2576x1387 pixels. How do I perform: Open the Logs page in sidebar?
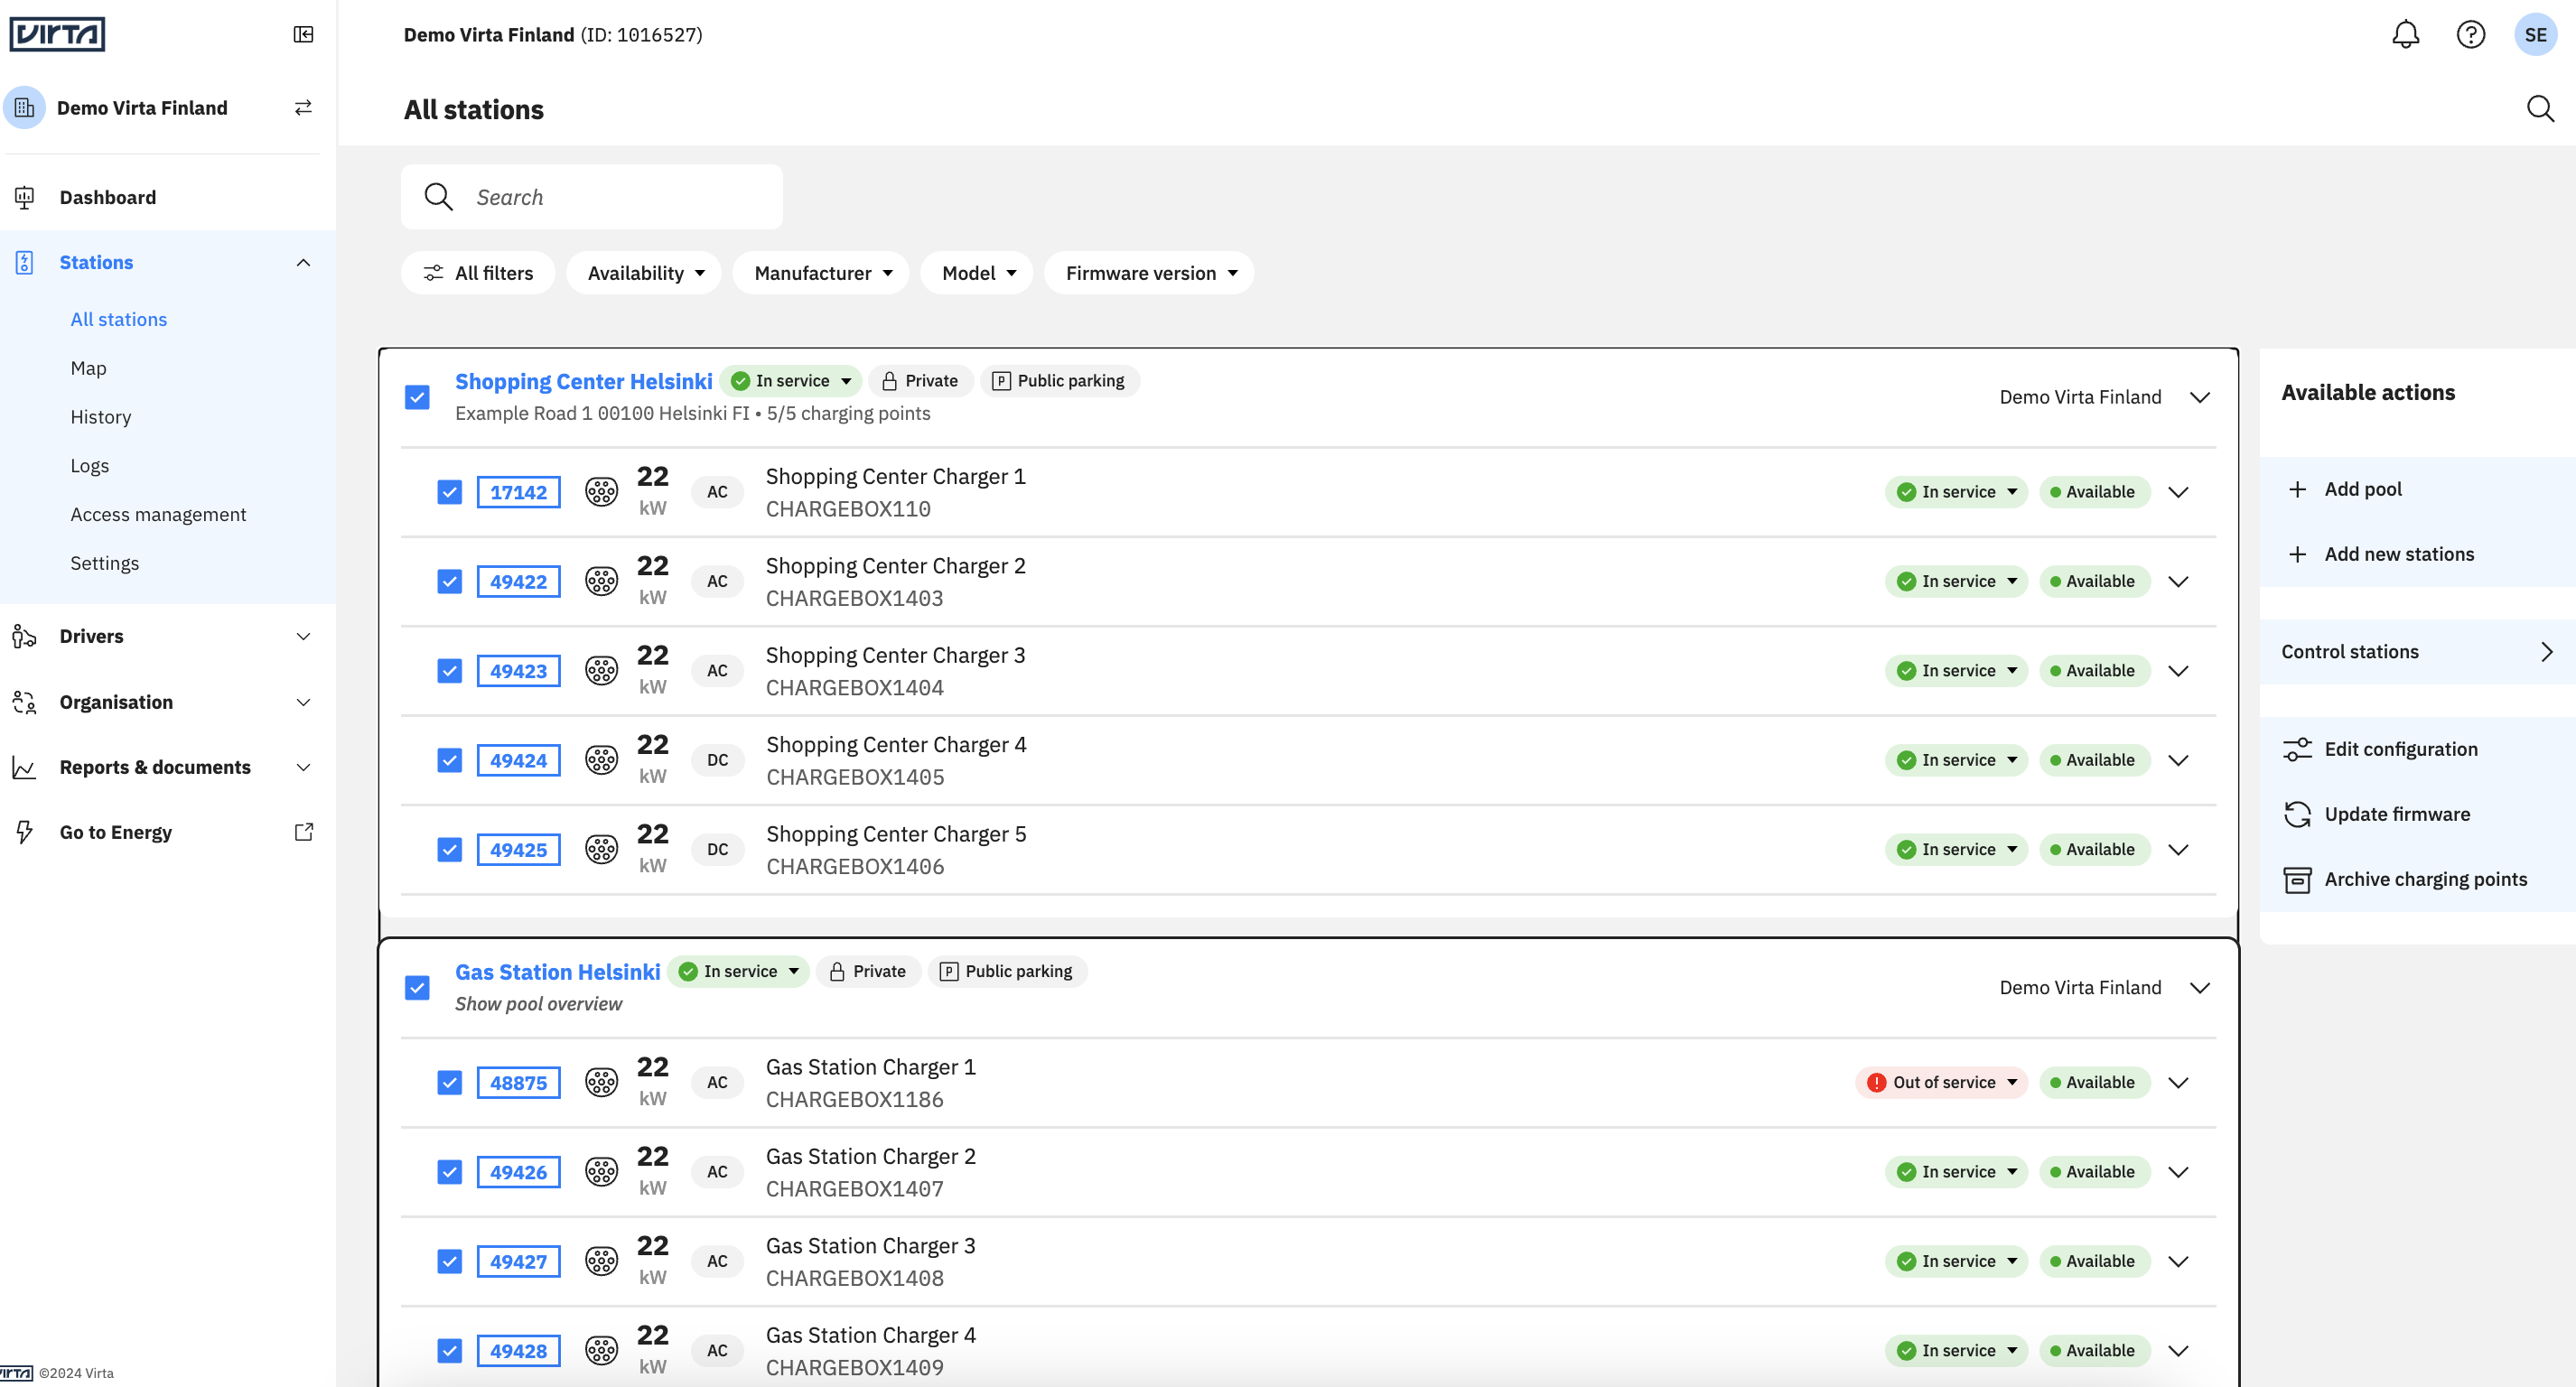coord(89,466)
